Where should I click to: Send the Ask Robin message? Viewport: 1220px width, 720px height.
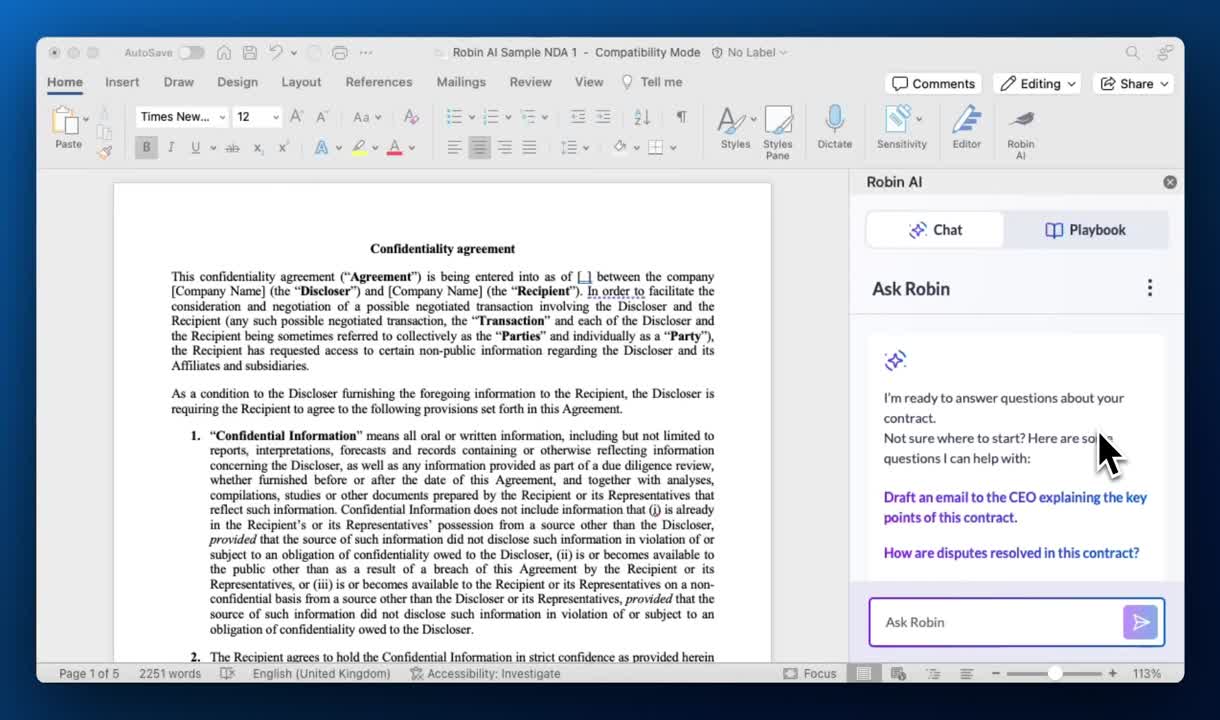coord(1141,622)
